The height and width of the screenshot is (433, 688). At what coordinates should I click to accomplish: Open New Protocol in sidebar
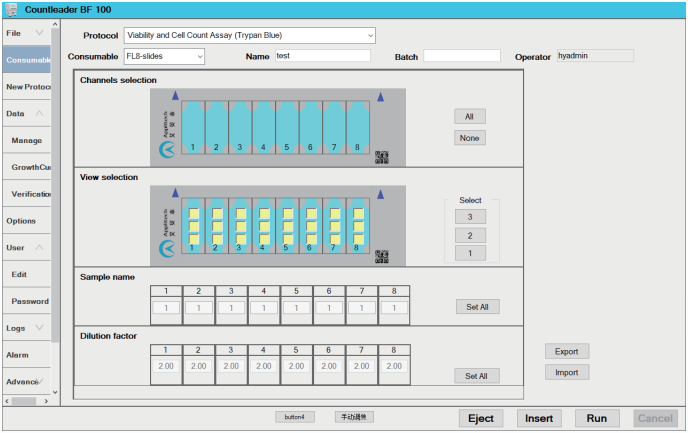pos(27,87)
